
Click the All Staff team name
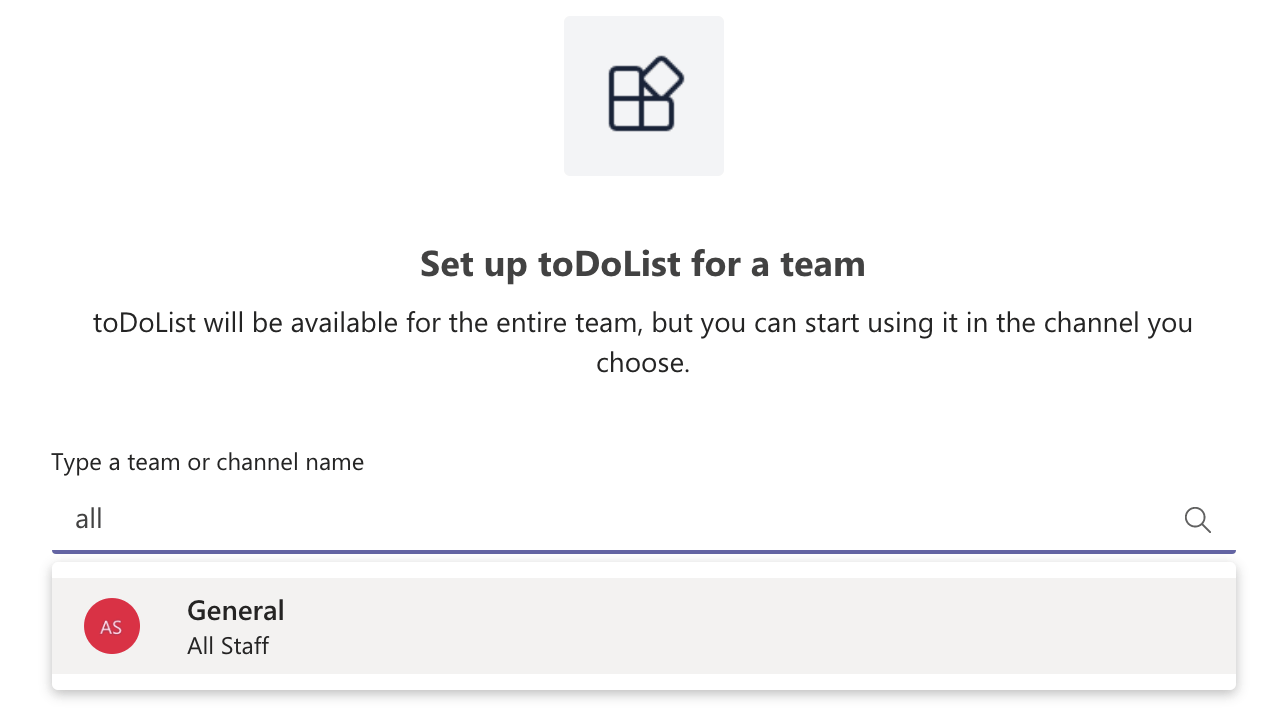(228, 646)
